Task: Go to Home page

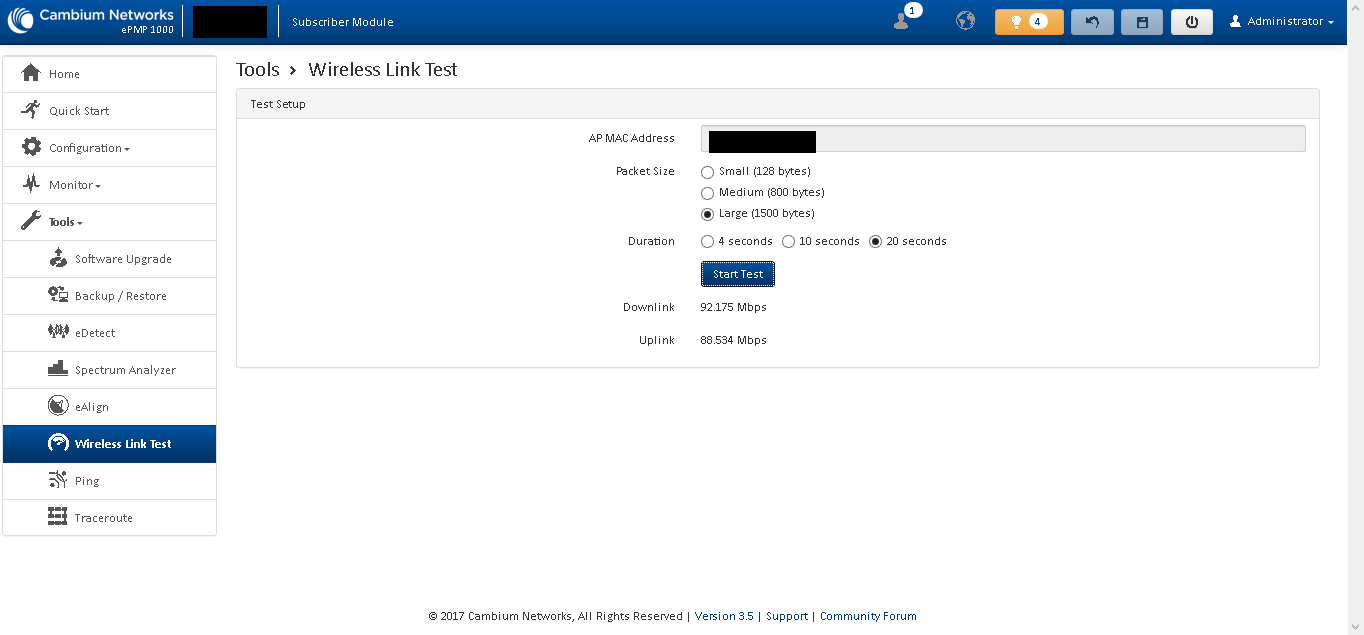Action: (x=109, y=74)
